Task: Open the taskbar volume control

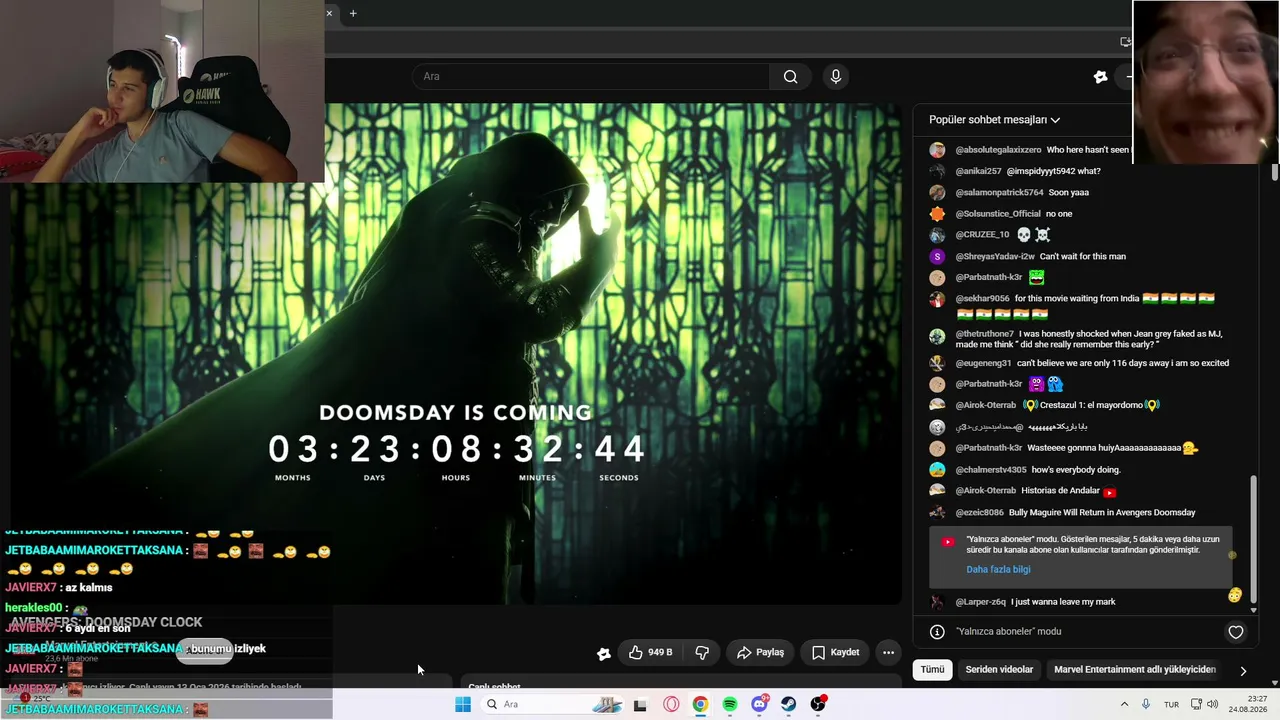Action: click(x=1213, y=704)
